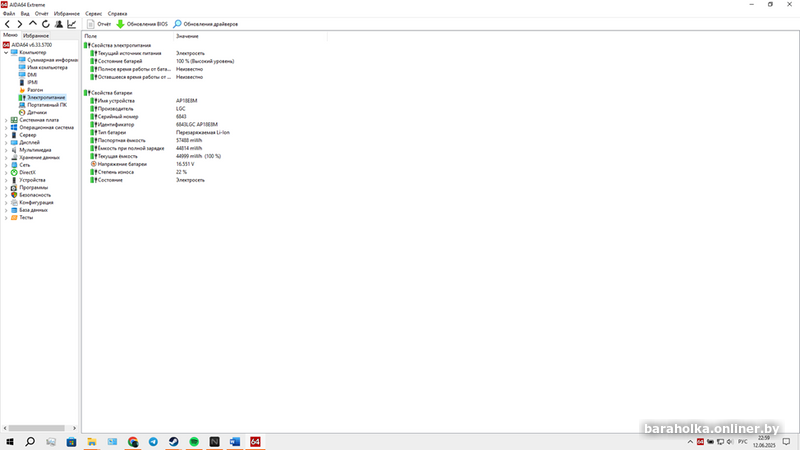Expand the Дисплей node

[6, 142]
